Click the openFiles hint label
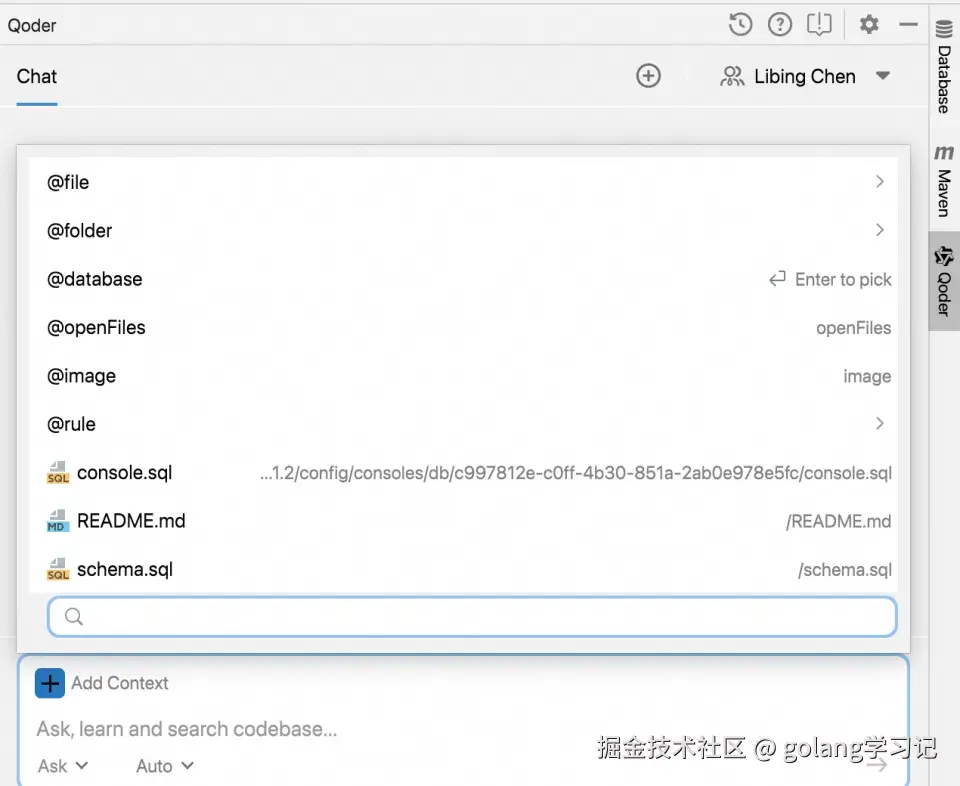Viewport: 960px width, 786px height. coord(853,328)
